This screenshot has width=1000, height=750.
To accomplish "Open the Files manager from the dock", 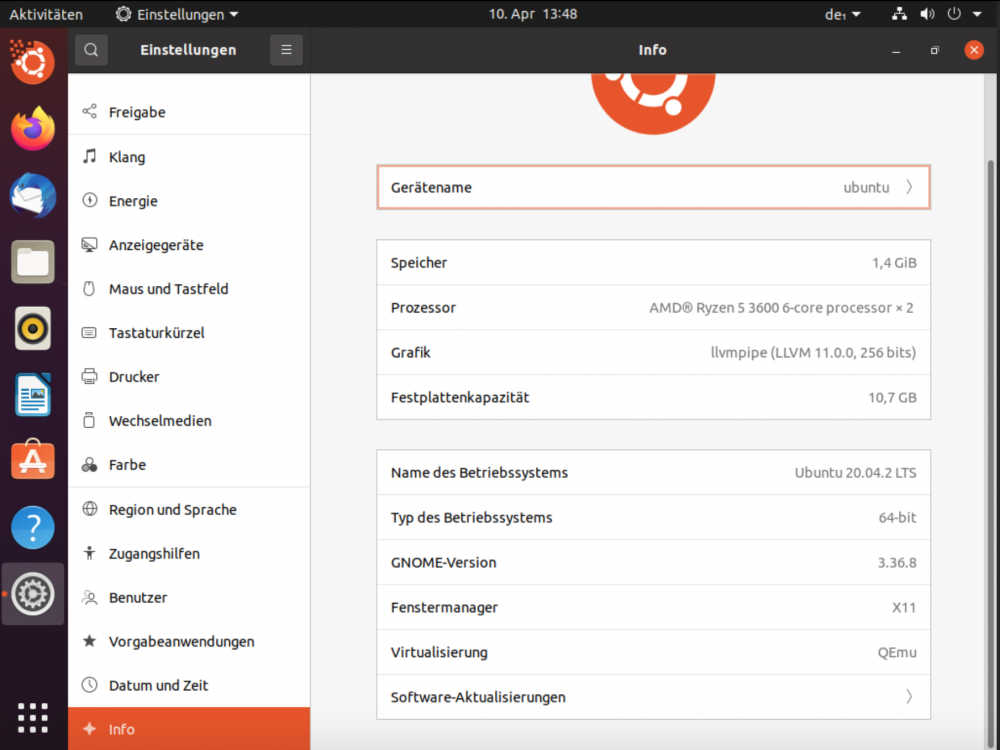I will pos(33,261).
